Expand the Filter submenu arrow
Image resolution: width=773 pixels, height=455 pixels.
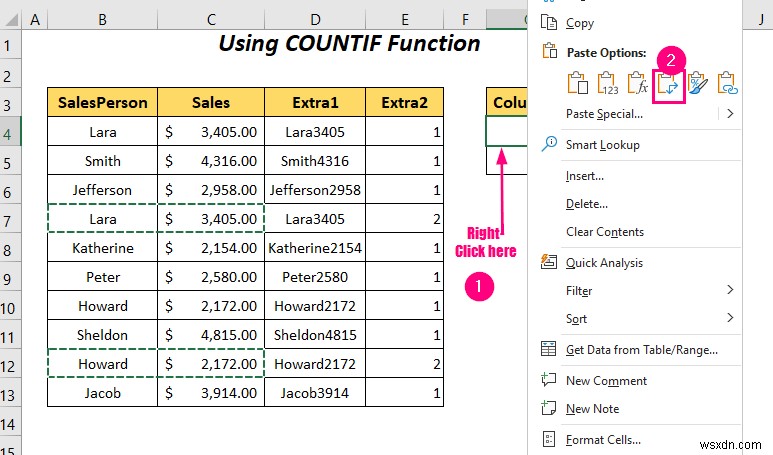click(x=730, y=290)
